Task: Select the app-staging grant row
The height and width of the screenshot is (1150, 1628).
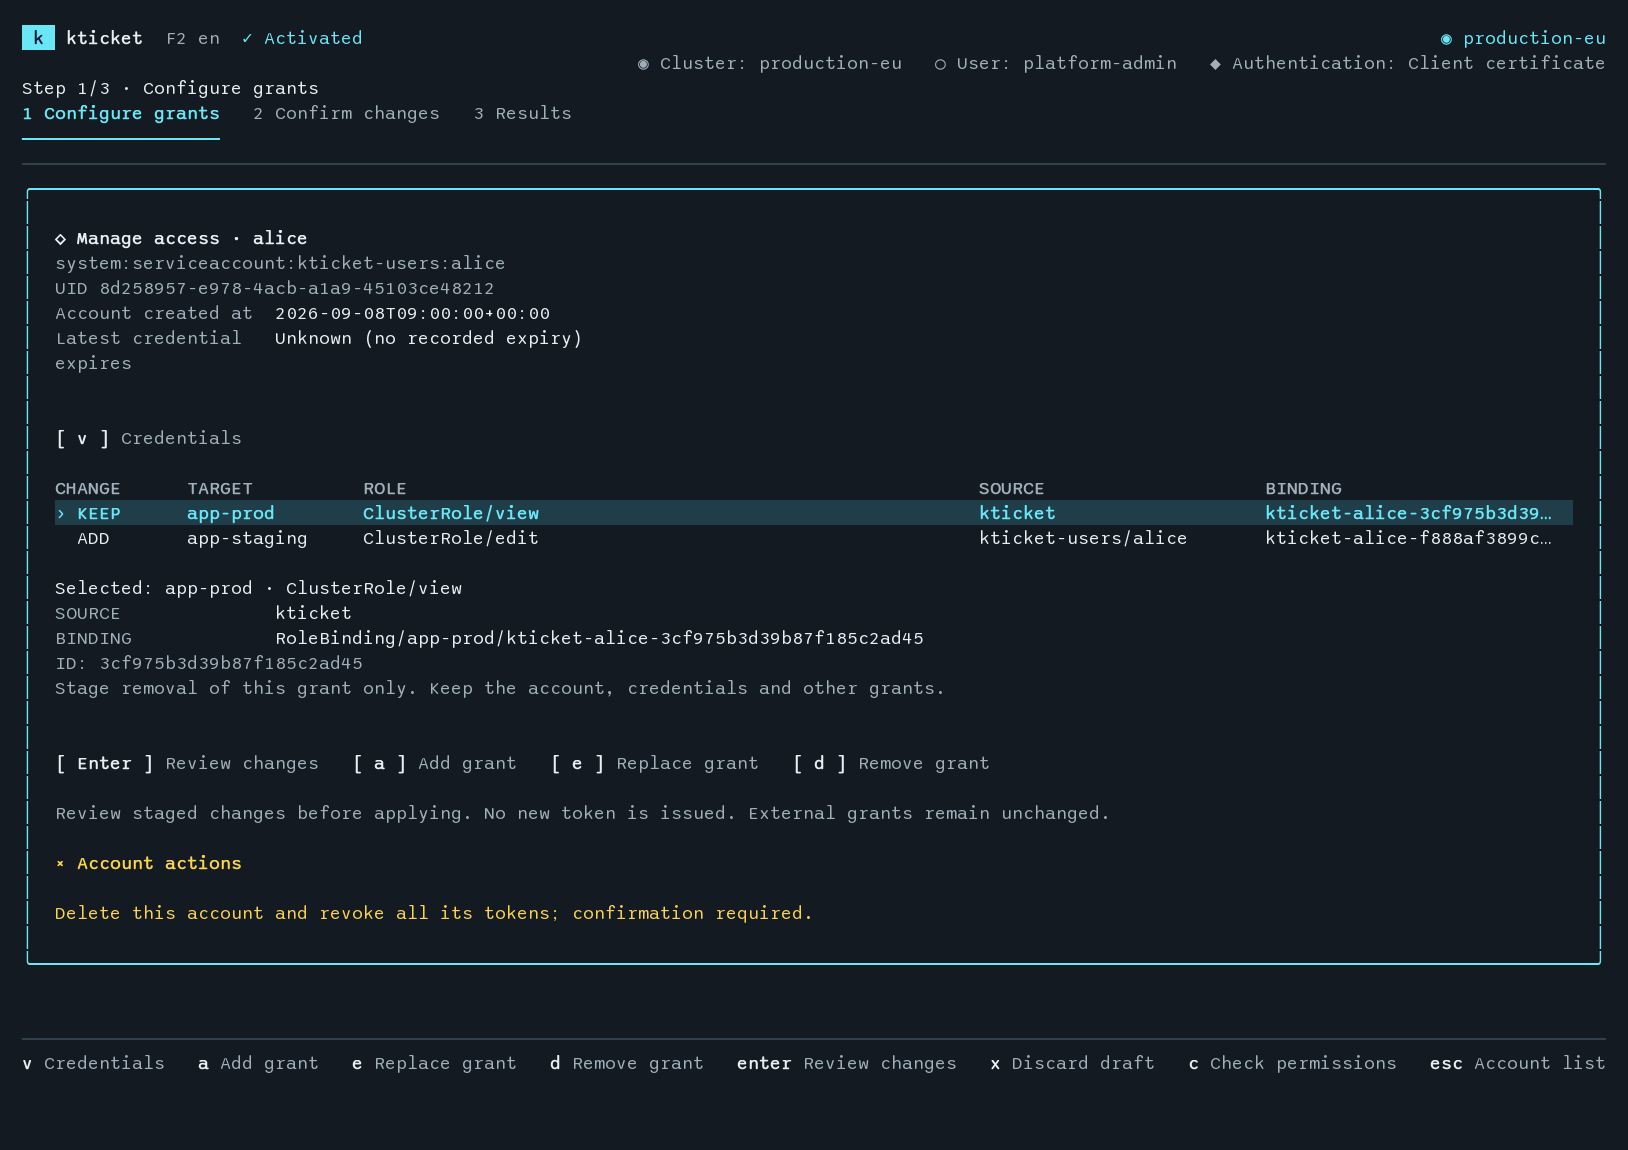Action: 813,538
